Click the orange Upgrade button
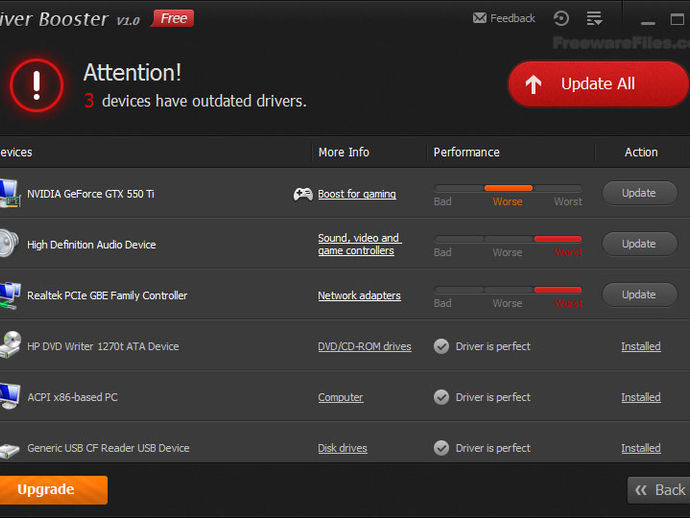690x518 pixels. 53,489
